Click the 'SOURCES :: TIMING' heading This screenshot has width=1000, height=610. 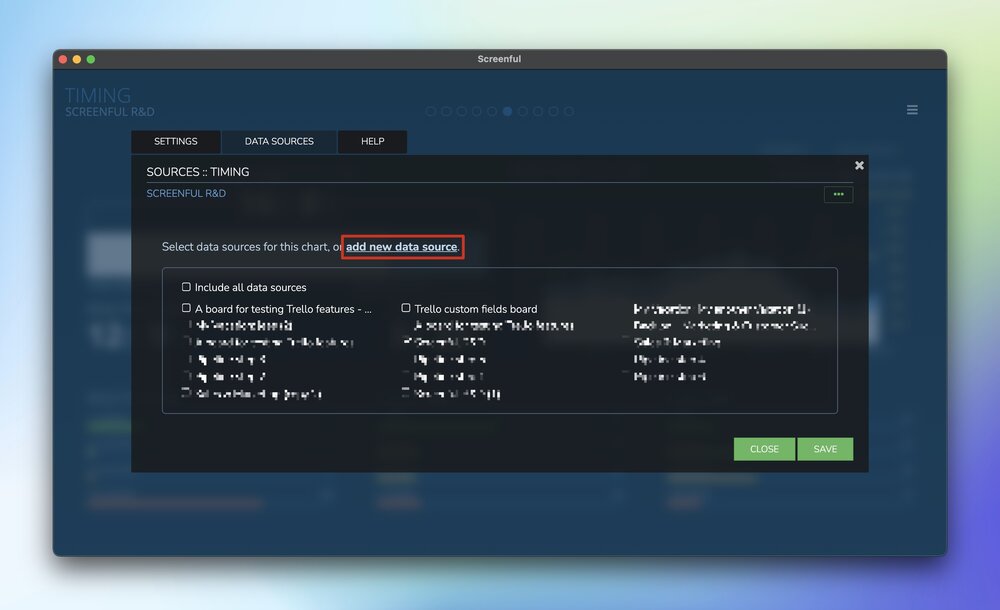(x=198, y=172)
